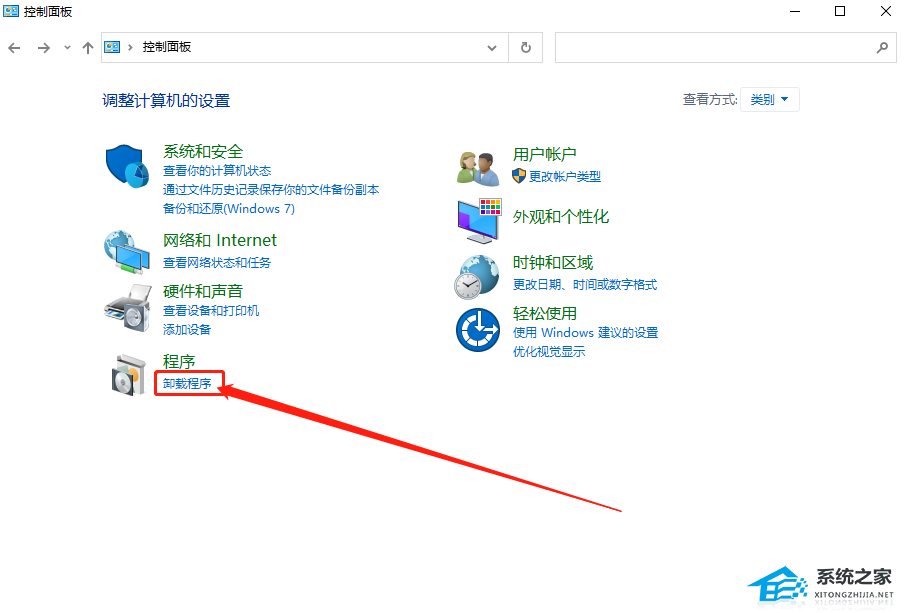Image resolution: width=909 pixels, height=613 pixels.
Task: Open 时钟和区域 category heading
Action: (553, 263)
